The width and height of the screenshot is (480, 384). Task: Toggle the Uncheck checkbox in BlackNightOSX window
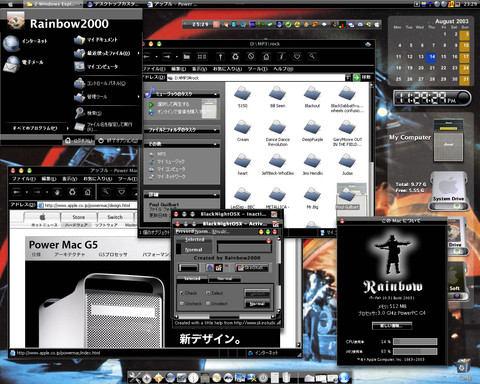click(x=191, y=304)
